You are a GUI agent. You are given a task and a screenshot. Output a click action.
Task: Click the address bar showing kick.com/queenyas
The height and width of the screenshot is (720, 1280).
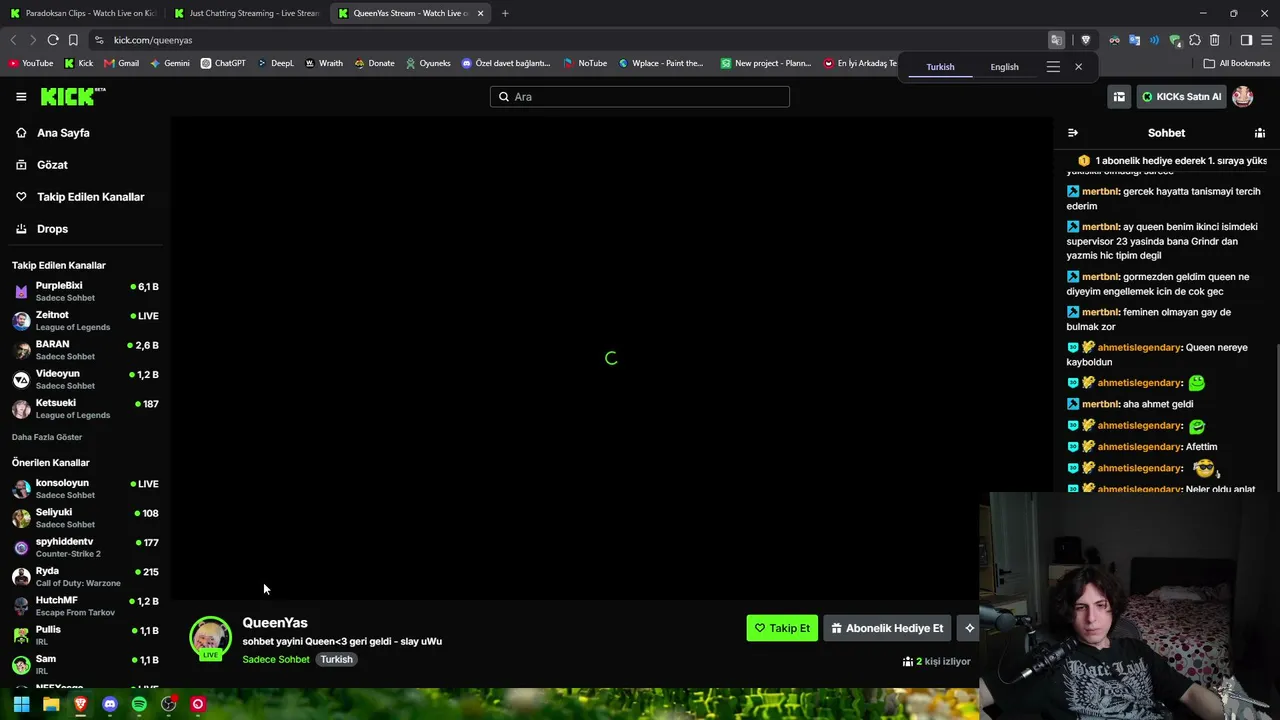(570, 40)
